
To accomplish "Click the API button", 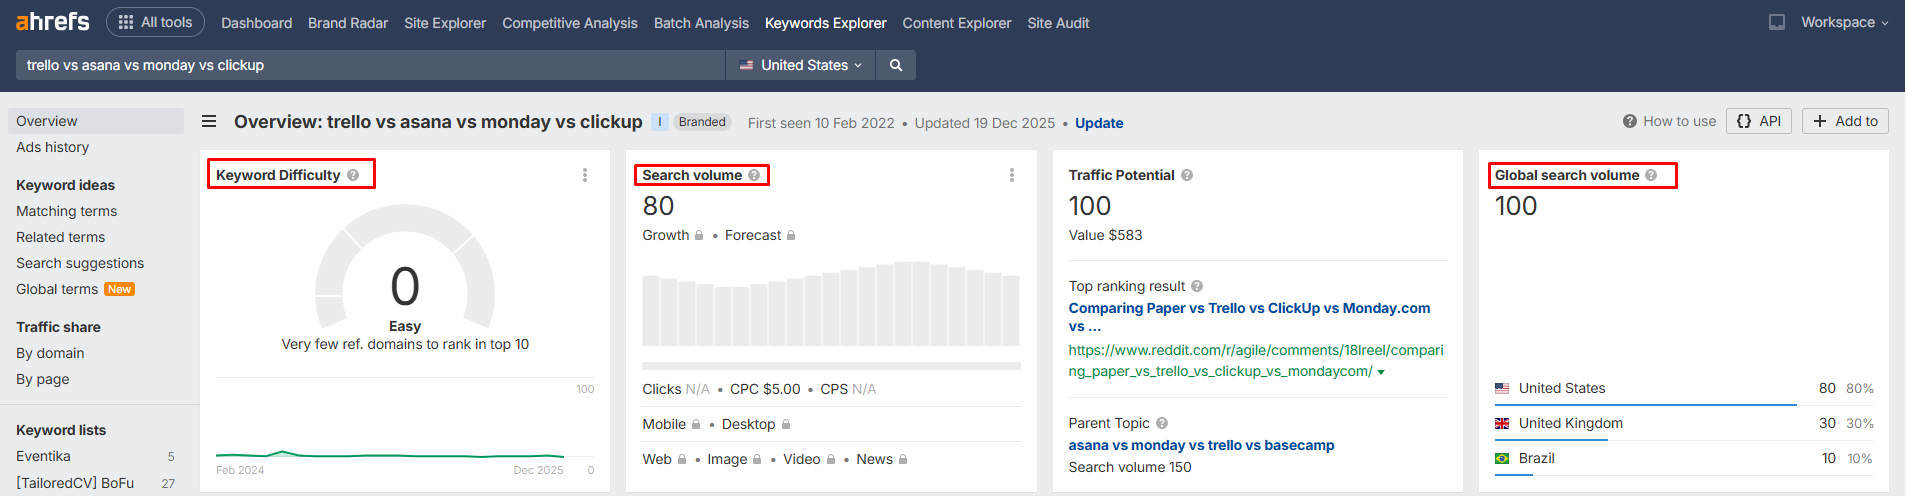I will coord(1759,121).
